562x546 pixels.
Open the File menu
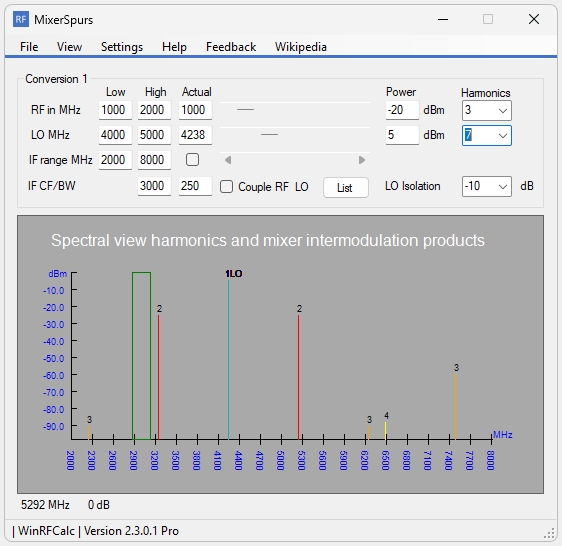pos(29,47)
